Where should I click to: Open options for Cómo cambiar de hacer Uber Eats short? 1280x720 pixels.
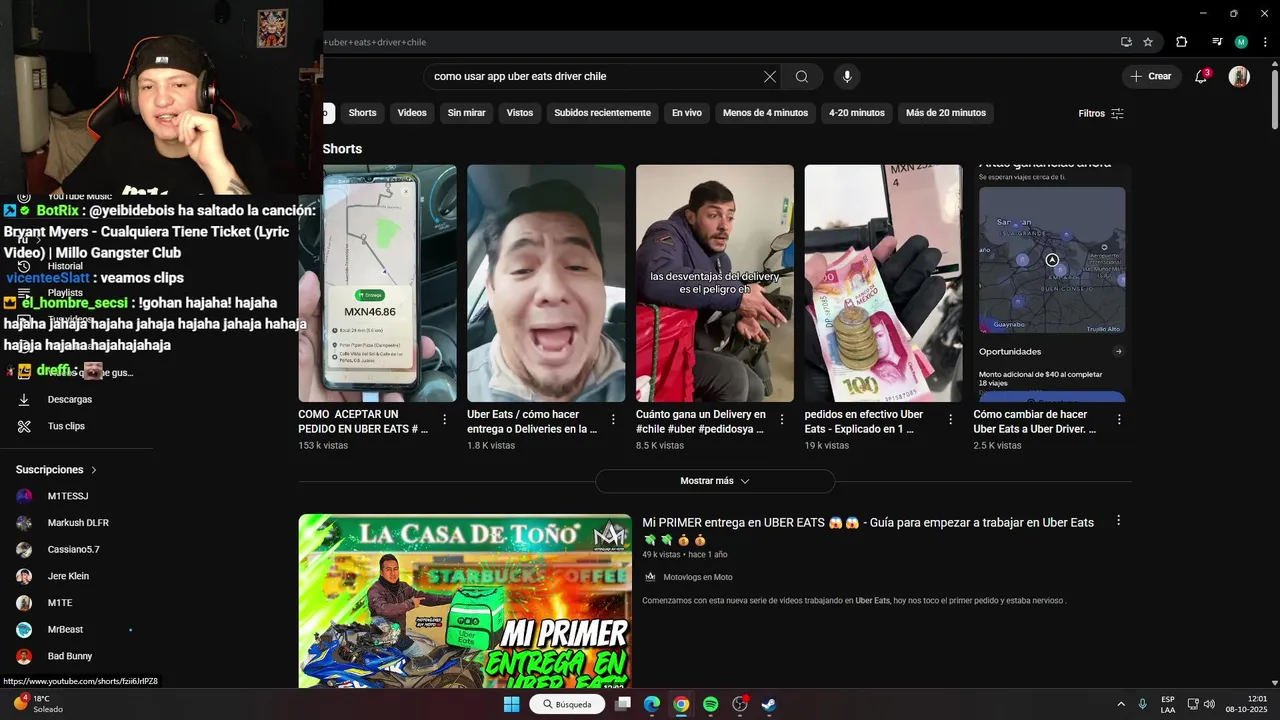click(x=1119, y=420)
